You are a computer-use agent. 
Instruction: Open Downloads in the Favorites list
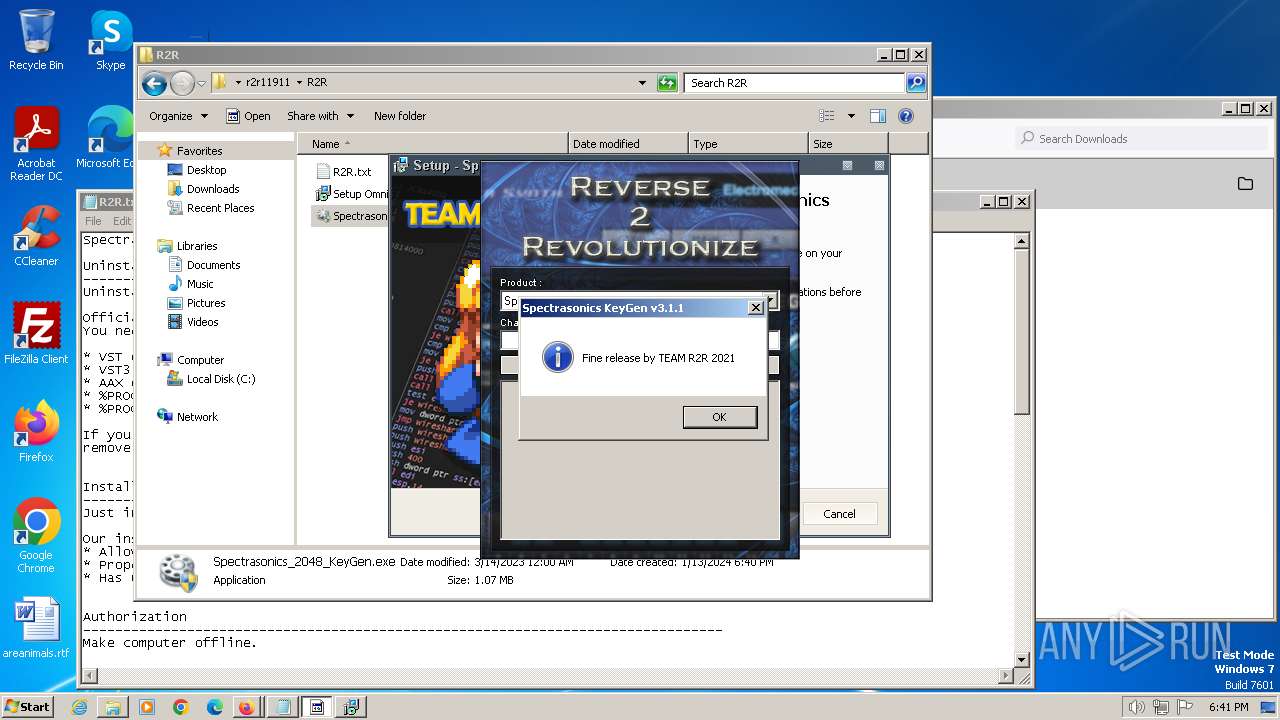point(213,189)
